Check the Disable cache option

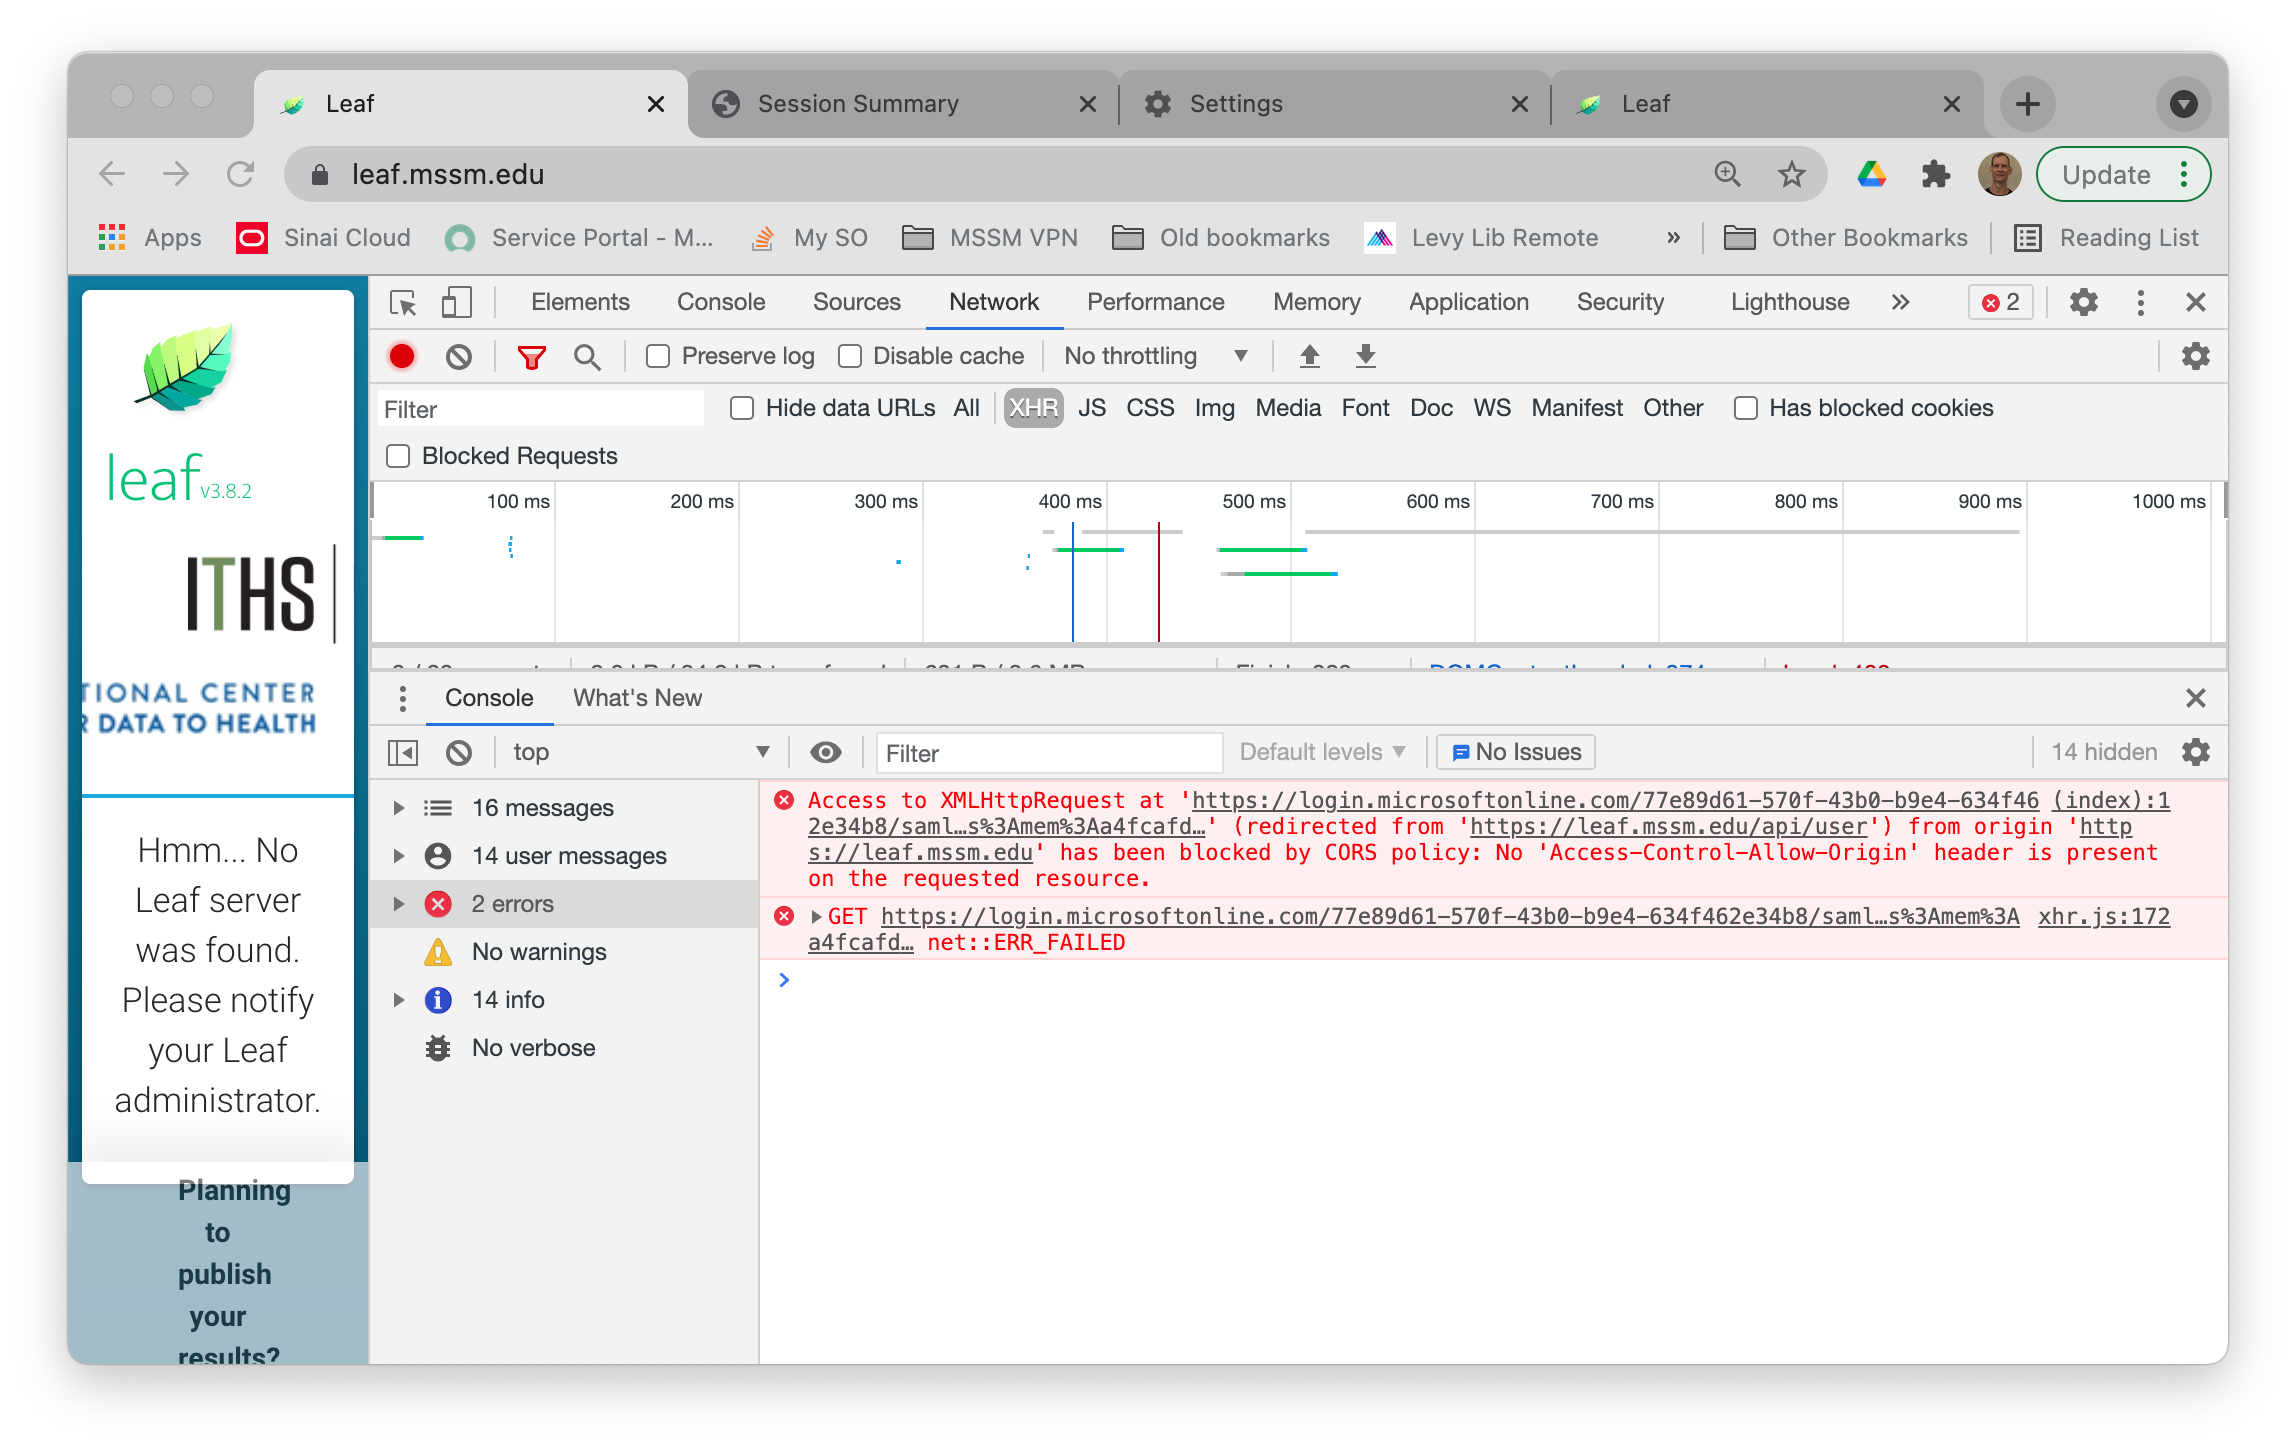850,356
